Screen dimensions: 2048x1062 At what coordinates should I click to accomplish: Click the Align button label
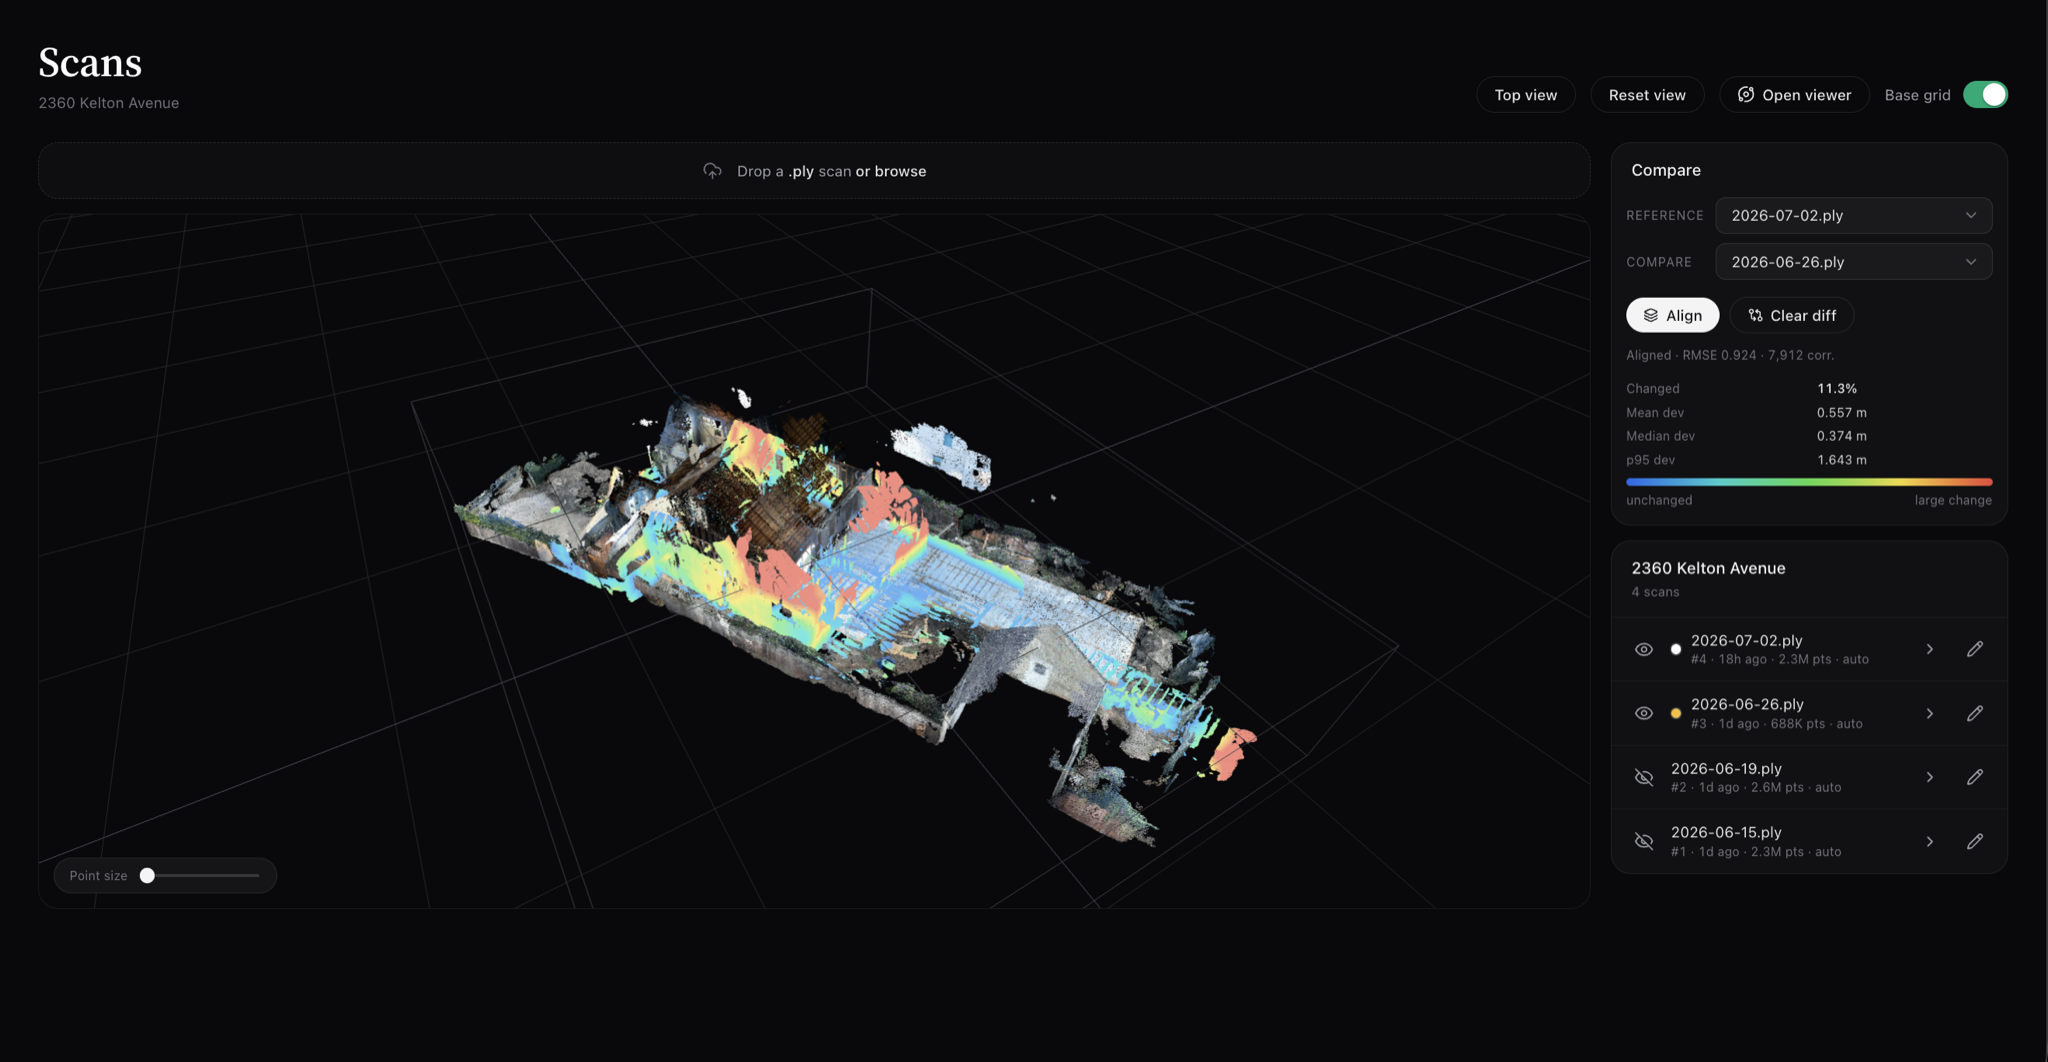pyautogui.click(x=1684, y=315)
